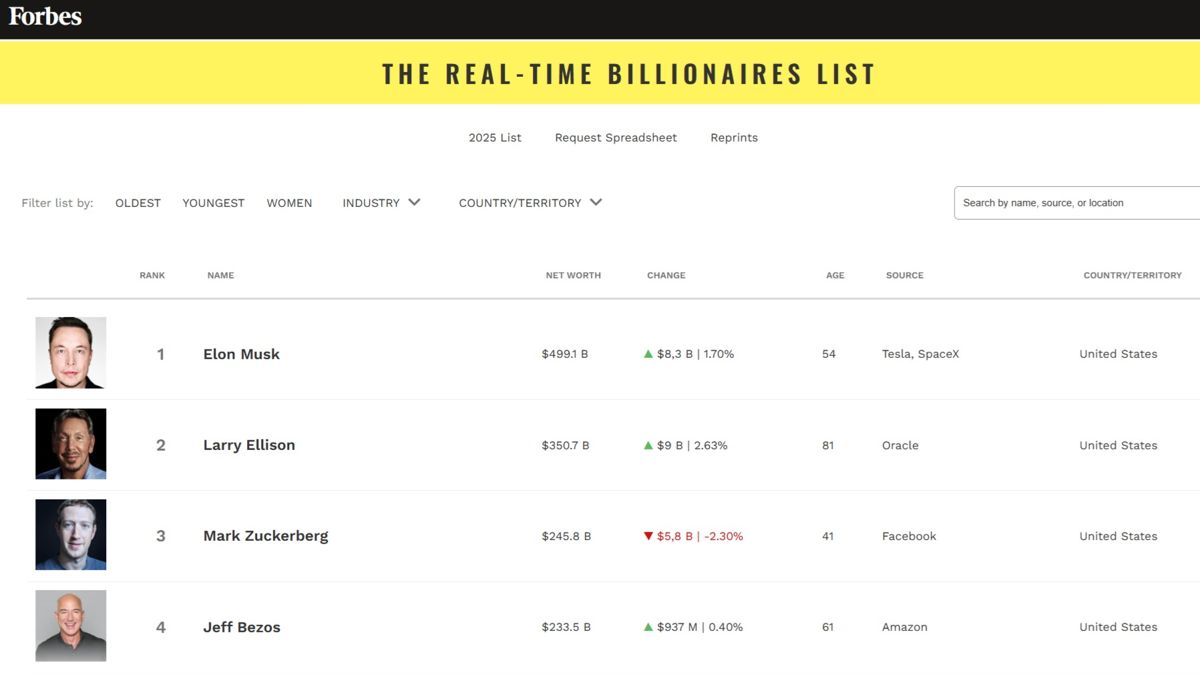The height and width of the screenshot is (675, 1200).
Task: Sort by the Change column header
Action: (666, 275)
